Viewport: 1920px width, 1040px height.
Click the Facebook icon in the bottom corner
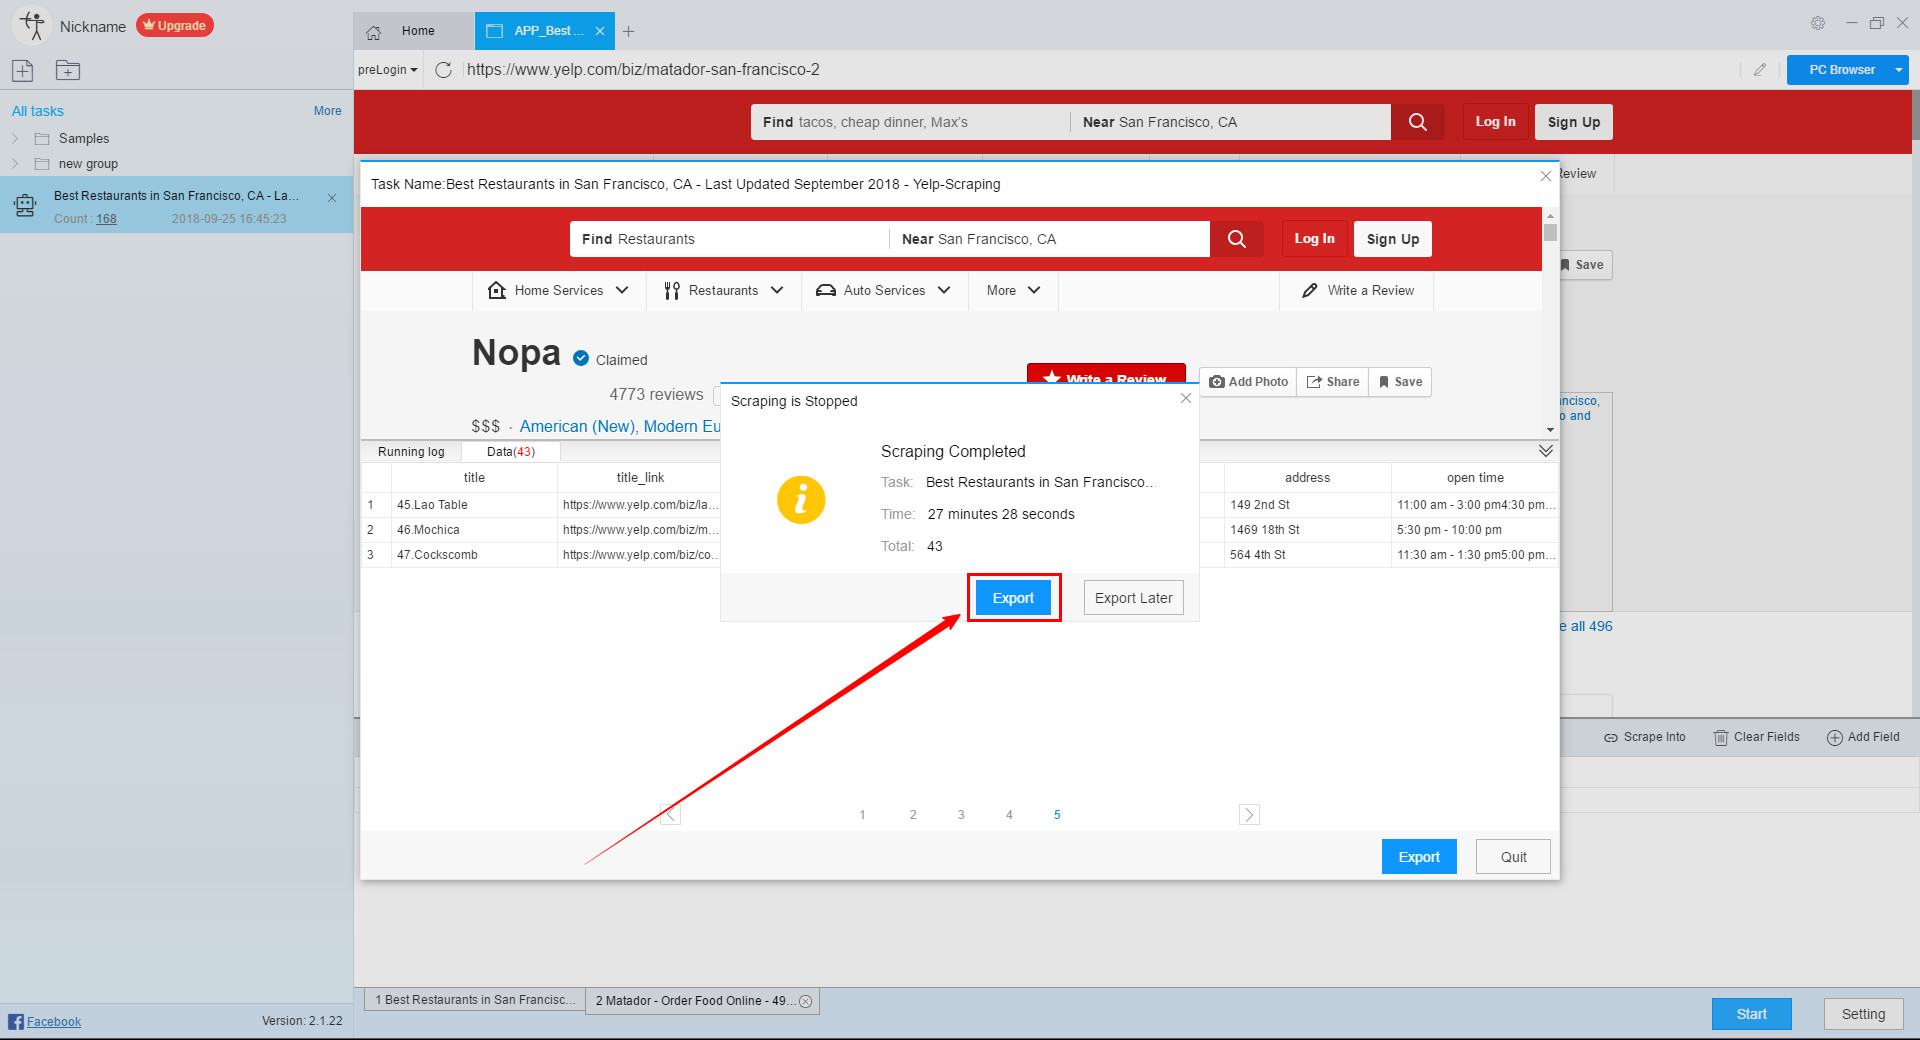[14, 1021]
